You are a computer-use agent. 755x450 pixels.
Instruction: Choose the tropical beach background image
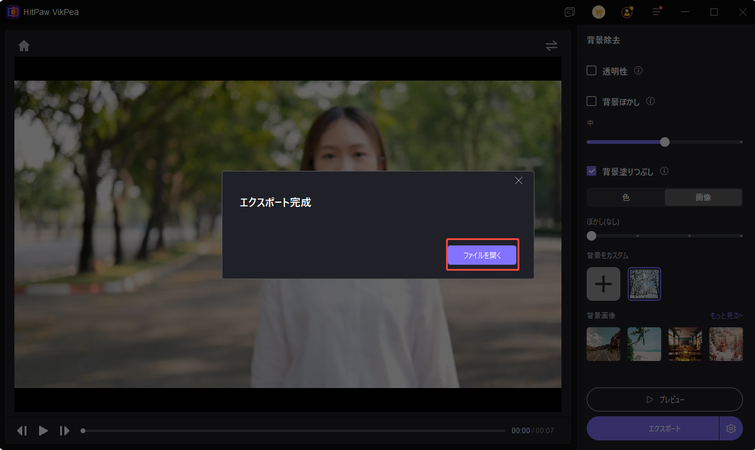pos(644,344)
